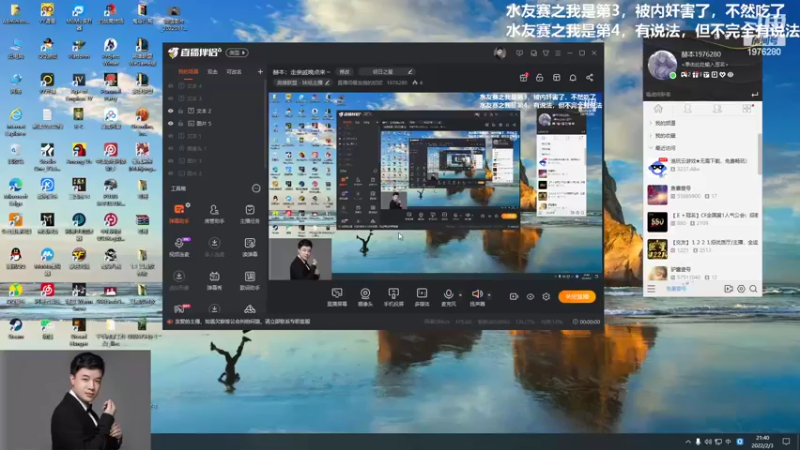Click the share icon above preview

(590, 78)
